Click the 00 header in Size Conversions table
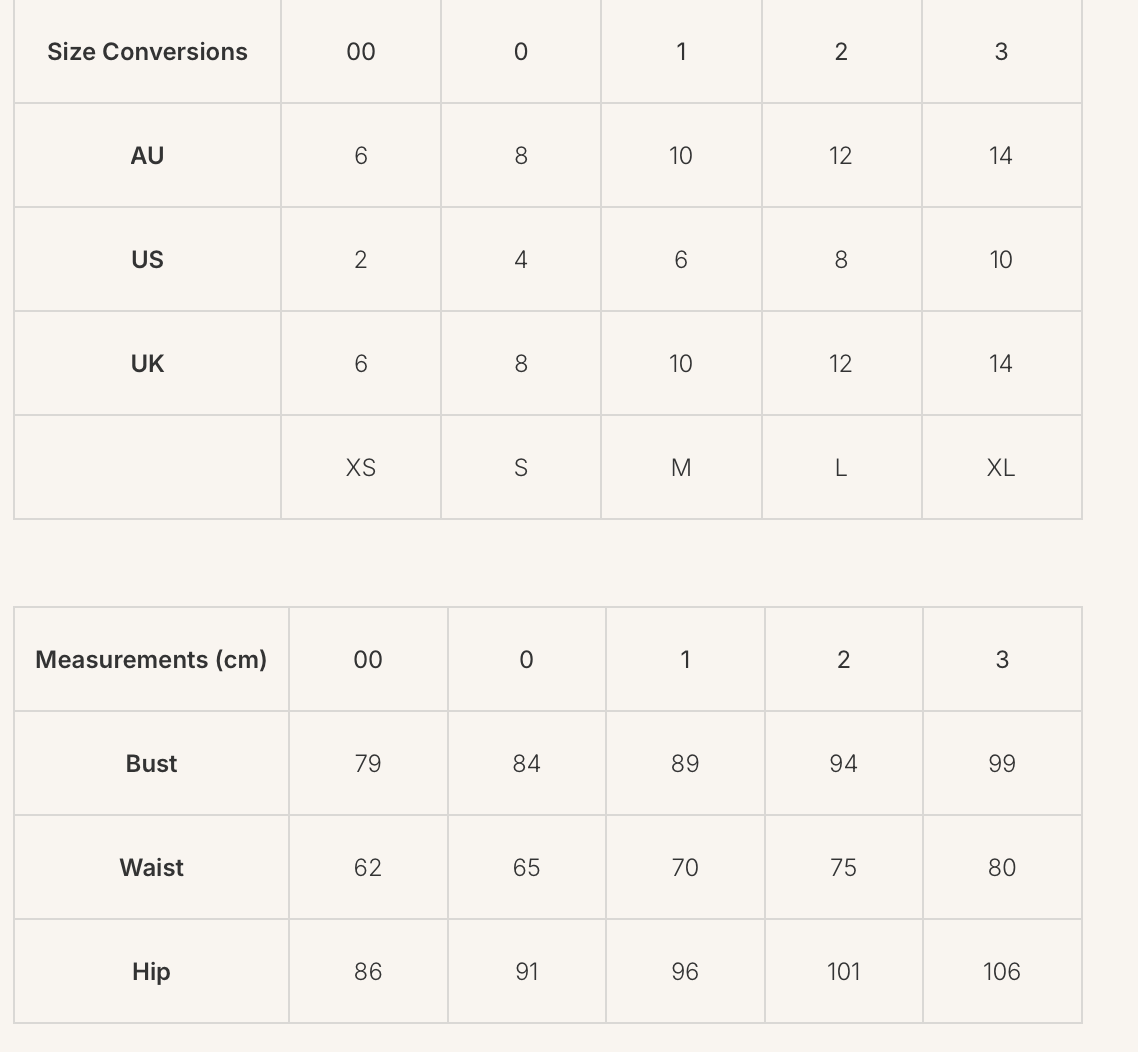The image size is (1138, 1052). click(x=361, y=52)
